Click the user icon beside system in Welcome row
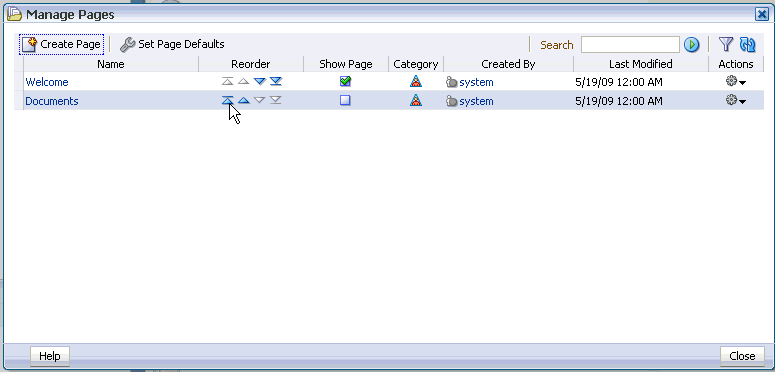This screenshot has height=372, width=775. click(451, 82)
